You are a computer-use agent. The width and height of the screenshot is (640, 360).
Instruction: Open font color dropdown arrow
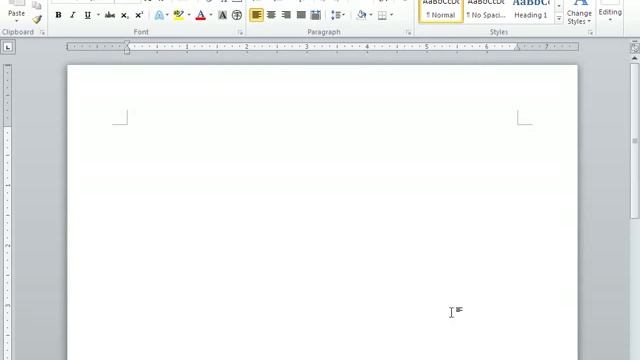(x=211, y=15)
